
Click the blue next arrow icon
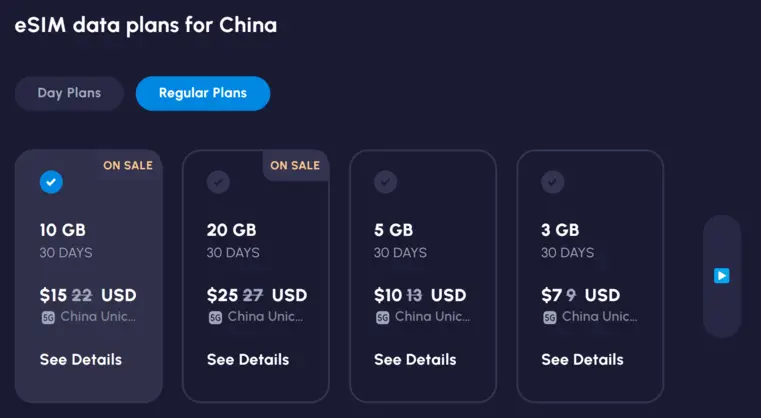721,276
